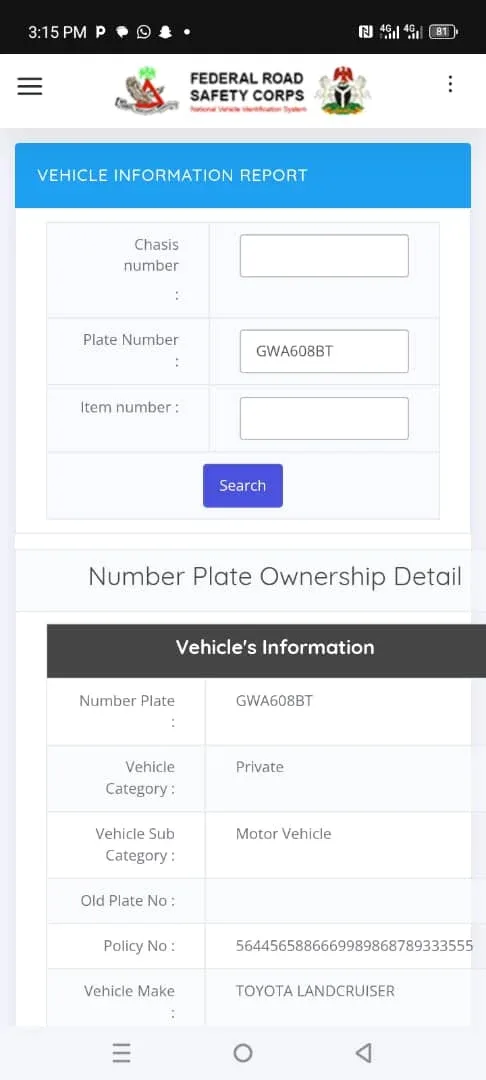Tap Android back triangle button

pyautogui.click(x=363, y=1053)
